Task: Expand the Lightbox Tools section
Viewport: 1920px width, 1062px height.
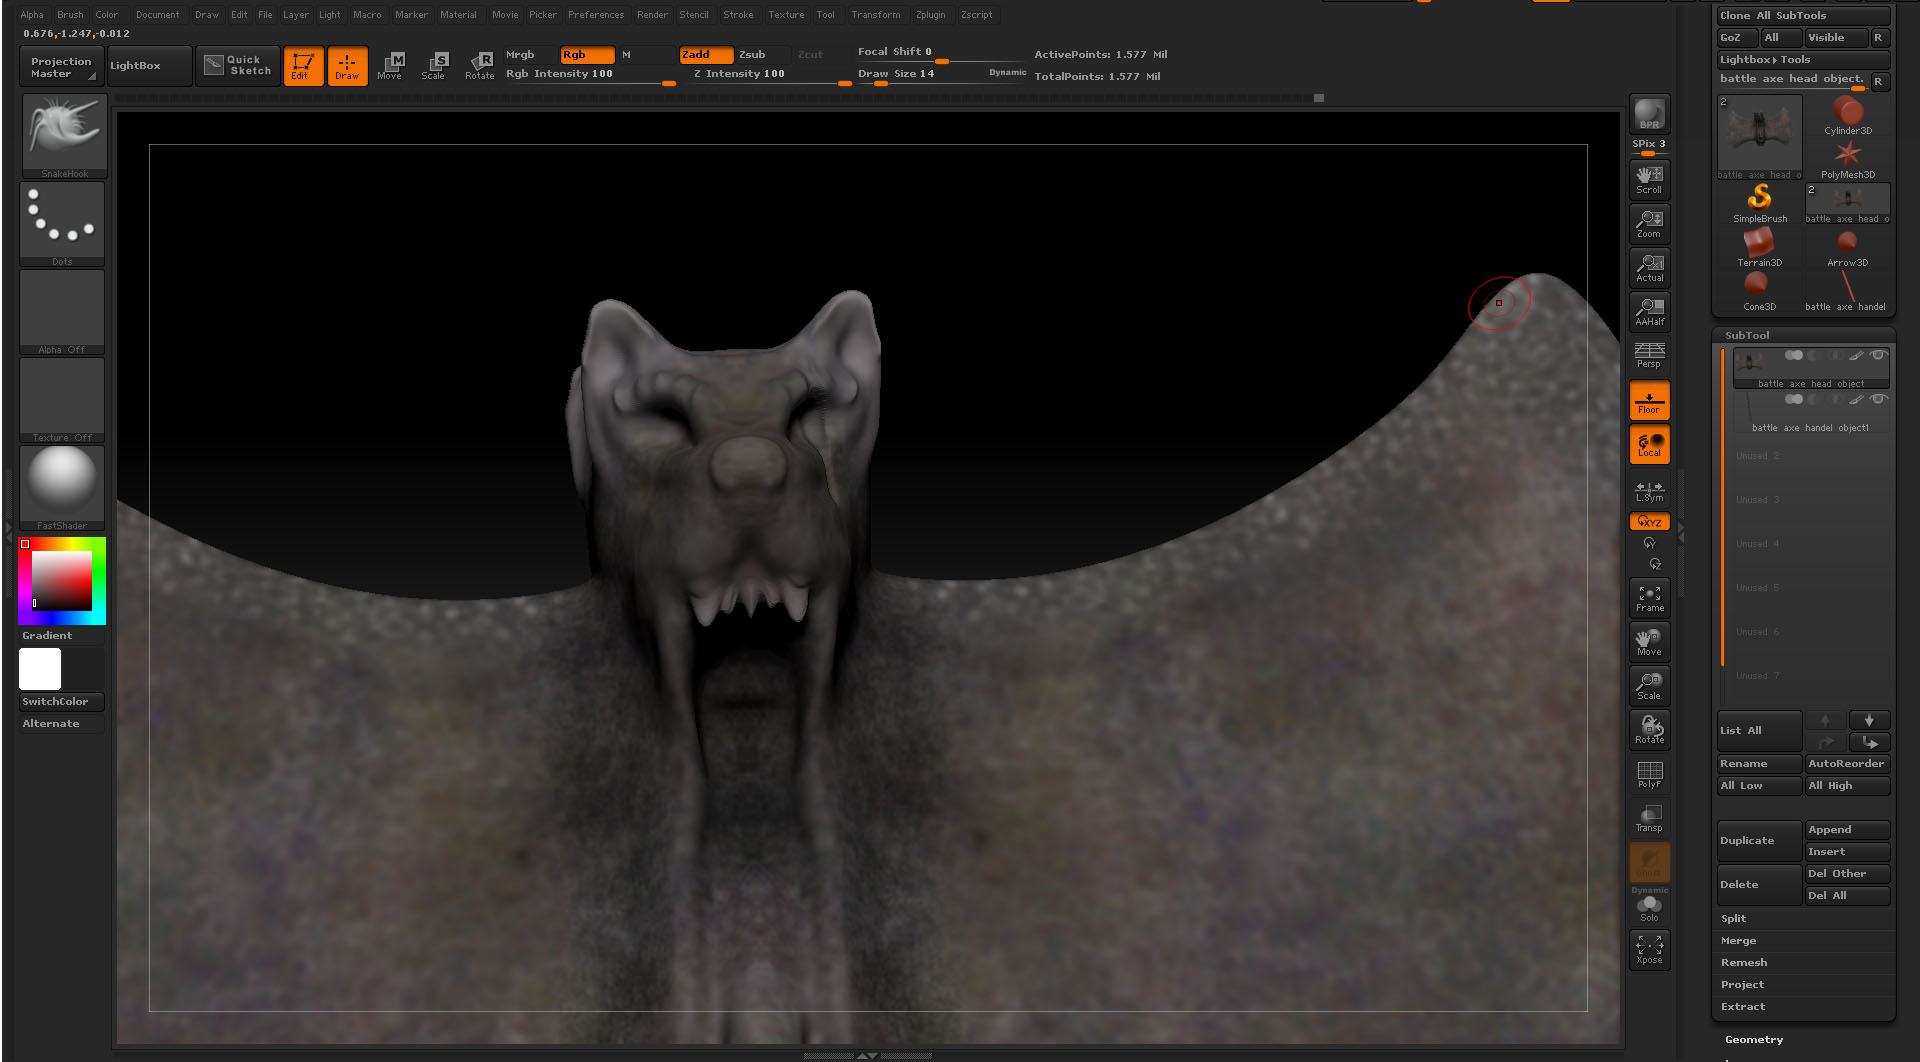Action: tap(1803, 60)
